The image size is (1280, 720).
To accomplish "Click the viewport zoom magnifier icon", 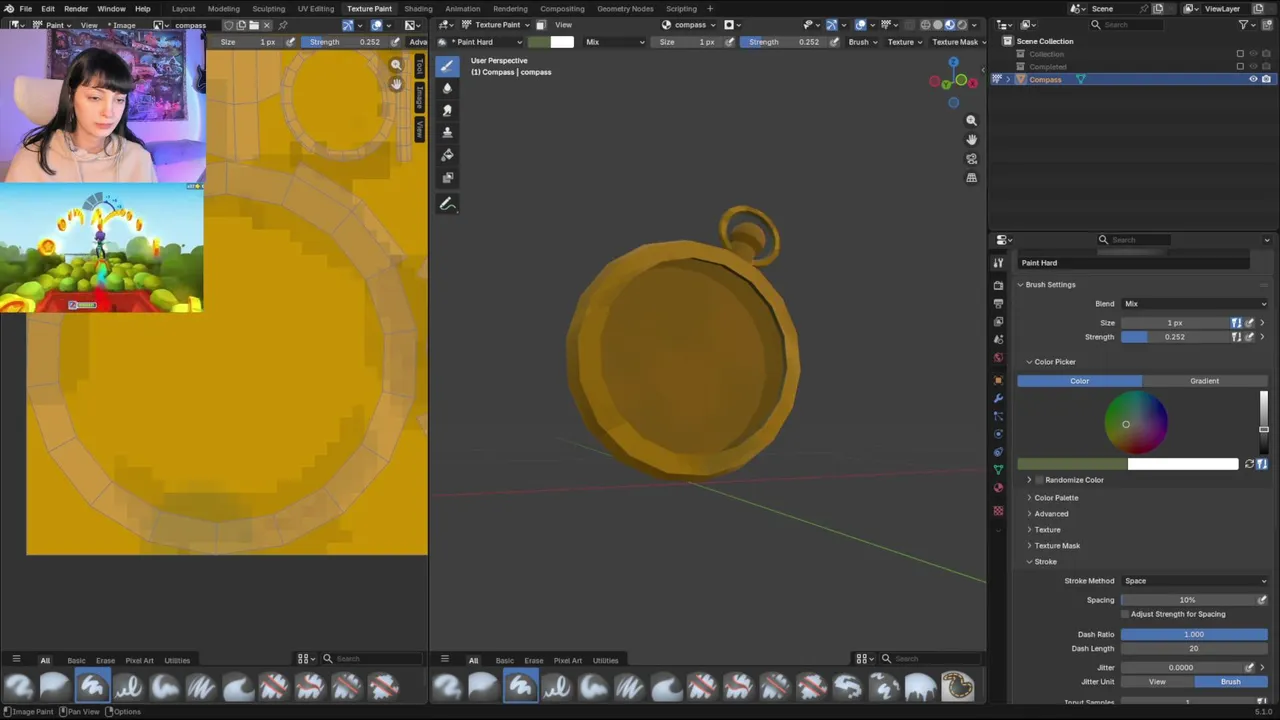I will (971, 120).
